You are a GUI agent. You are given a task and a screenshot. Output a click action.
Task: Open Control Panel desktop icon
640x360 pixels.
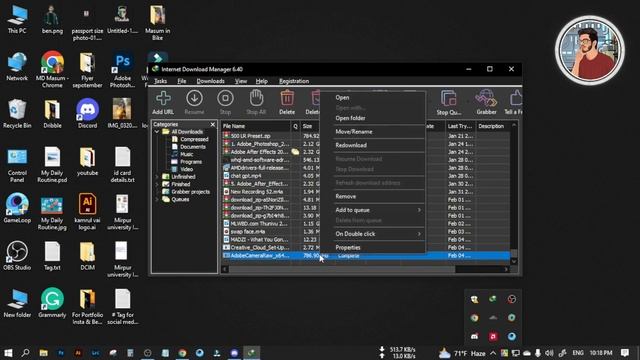point(17,165)
